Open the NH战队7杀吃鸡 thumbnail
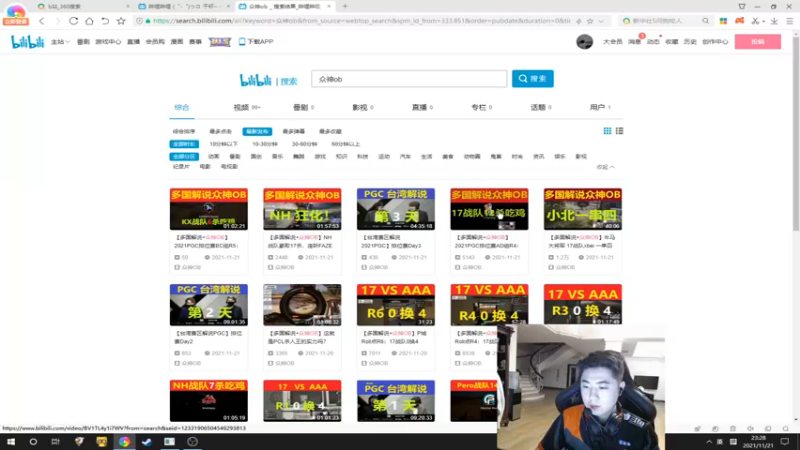The height and width of the screenshot is (450, 800). tap(209, 401)
